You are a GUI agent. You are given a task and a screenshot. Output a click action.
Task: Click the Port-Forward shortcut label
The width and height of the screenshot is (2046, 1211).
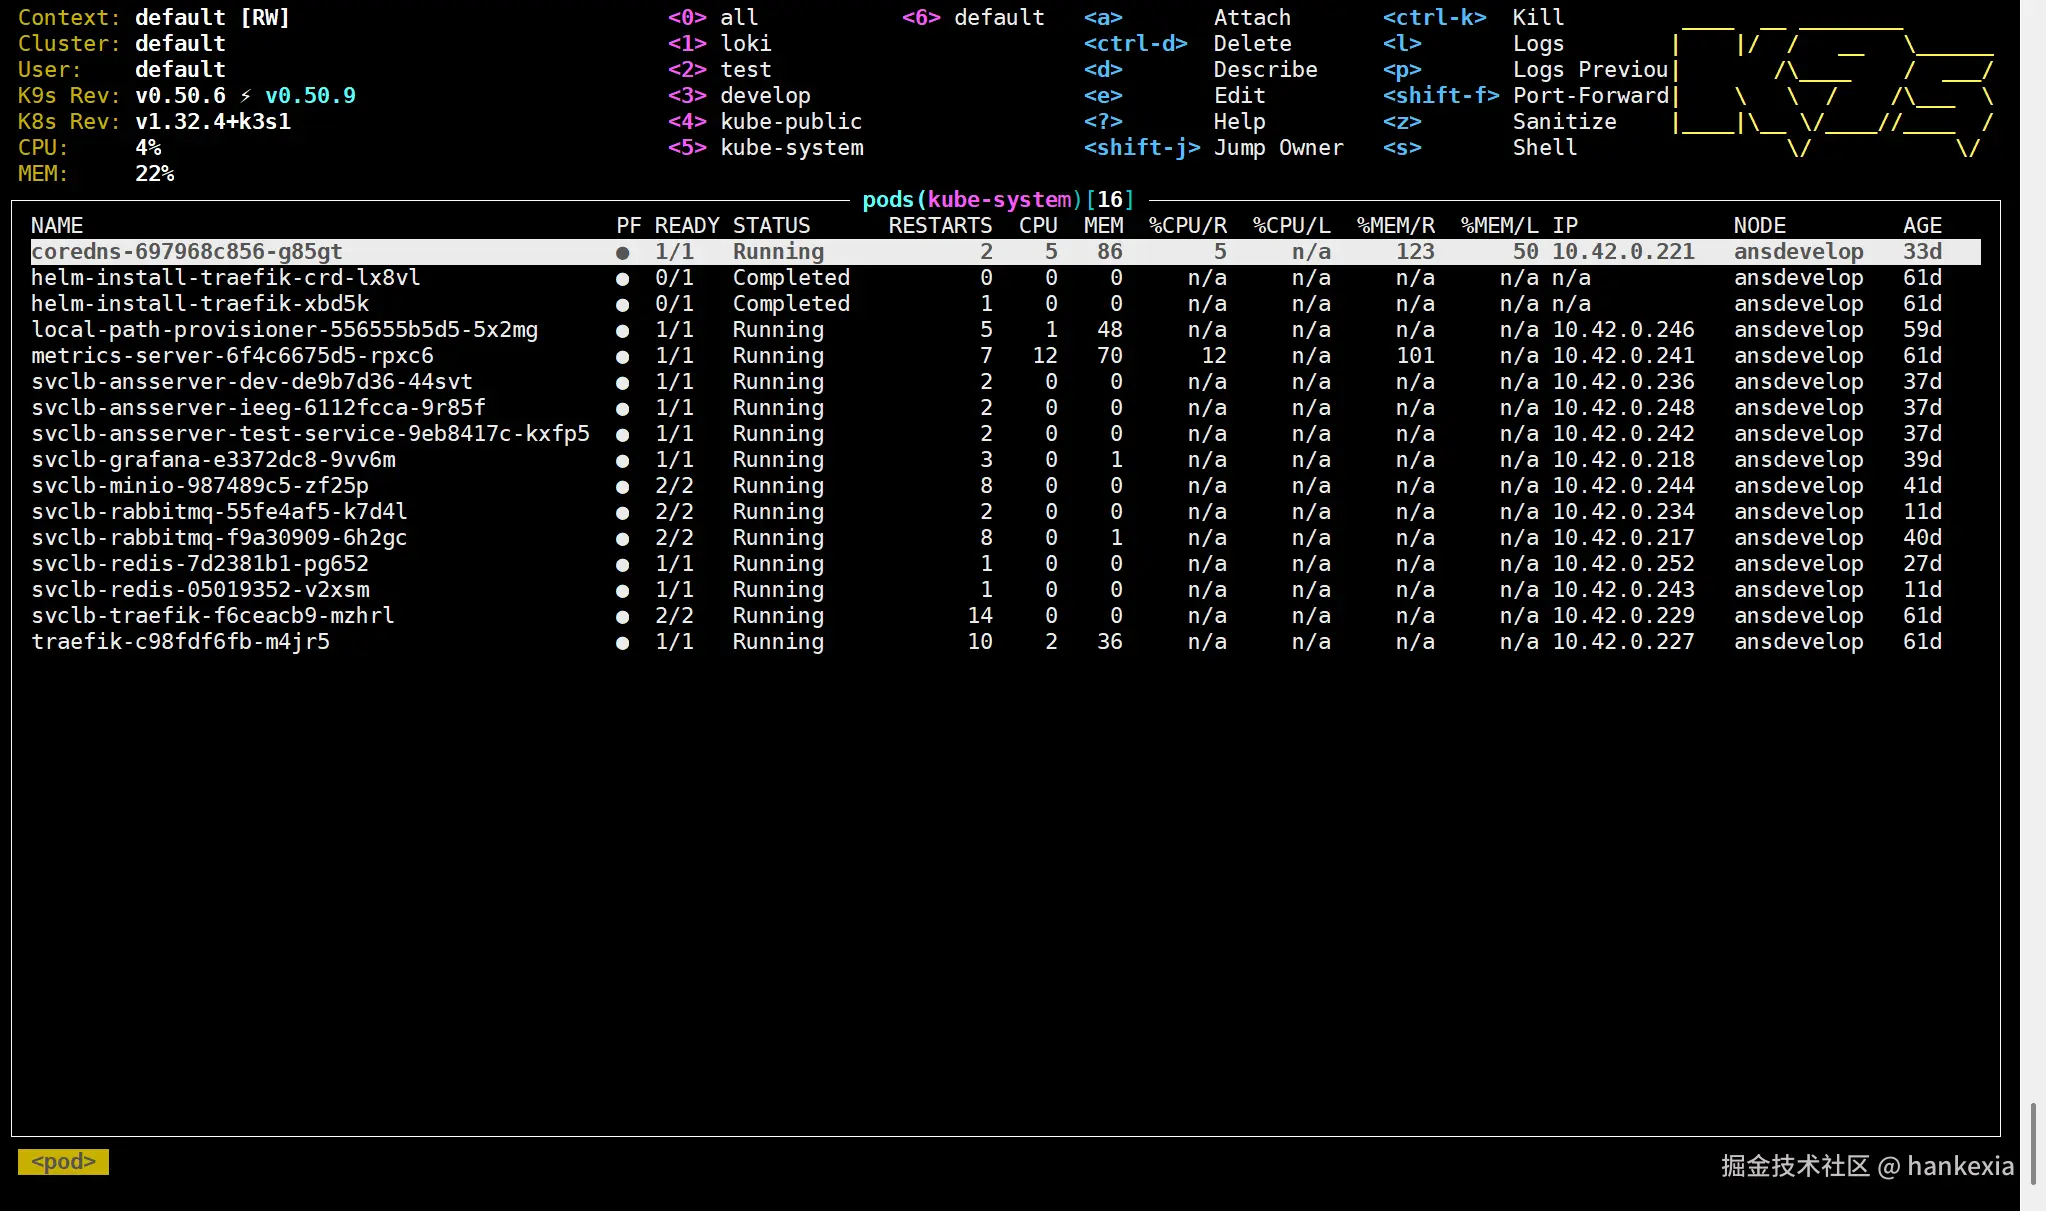point(1590,96)
